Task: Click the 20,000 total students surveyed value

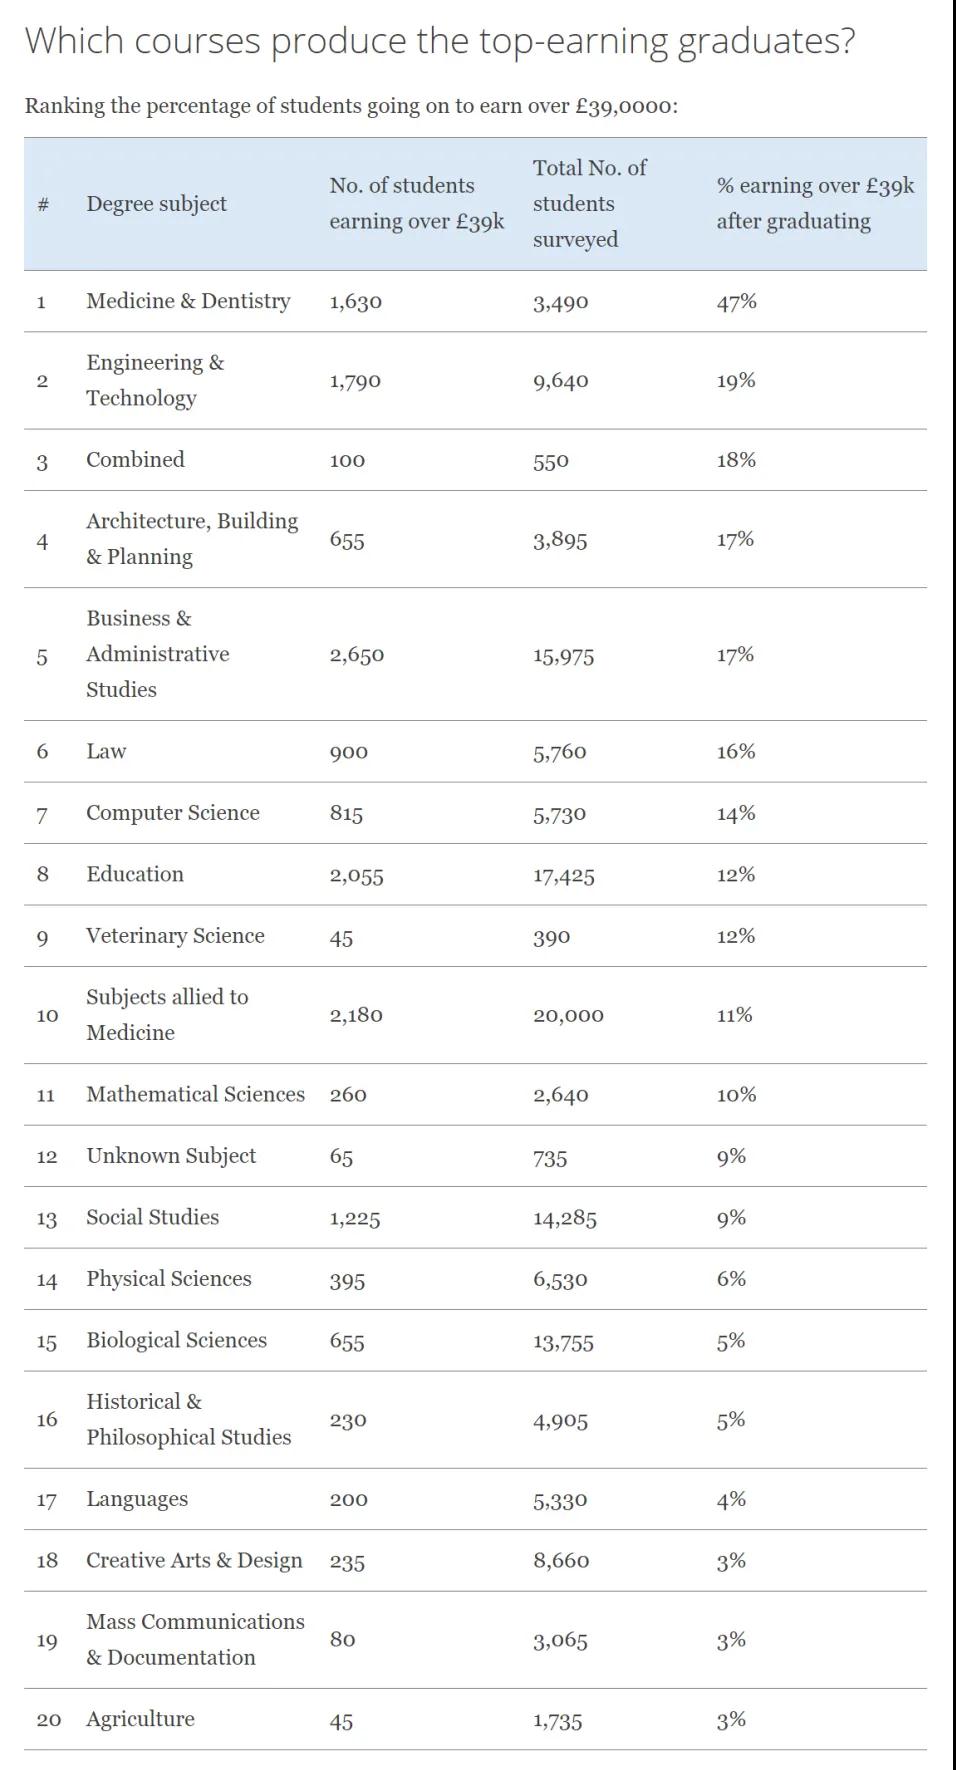Action: [568, 1016]
